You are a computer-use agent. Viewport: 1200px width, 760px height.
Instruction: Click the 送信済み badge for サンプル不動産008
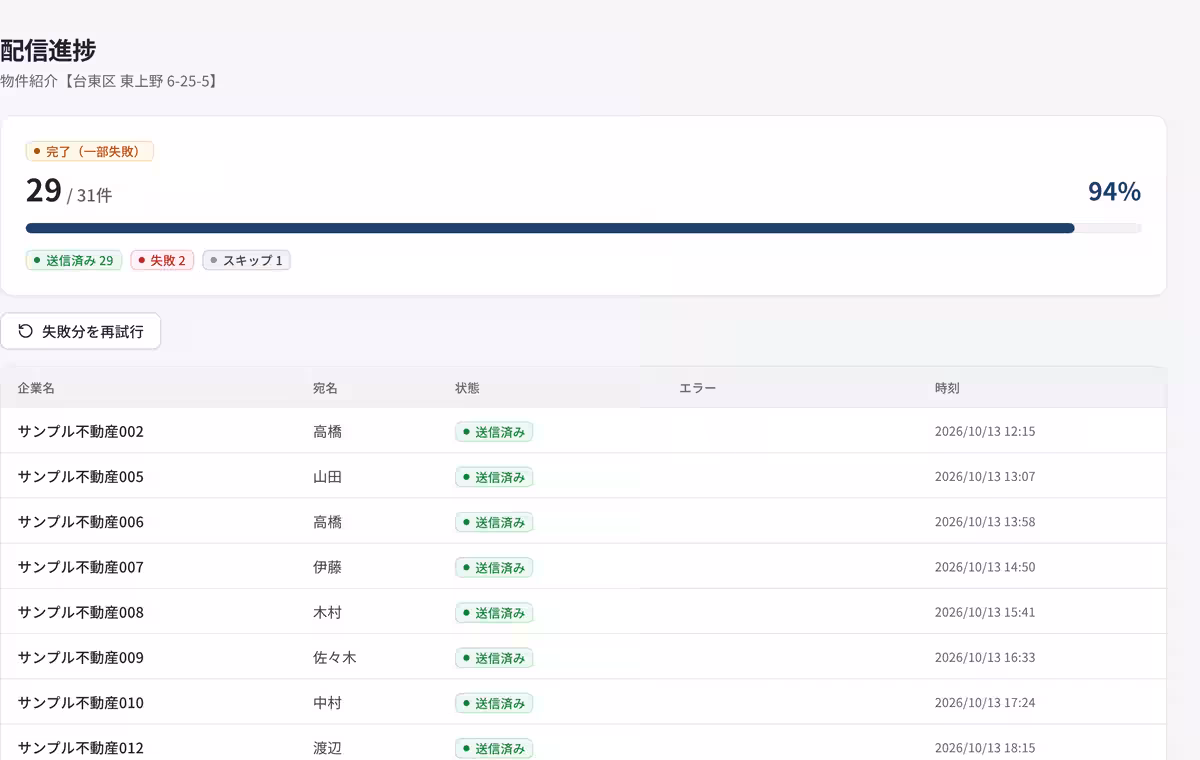[x=494, y=612]
